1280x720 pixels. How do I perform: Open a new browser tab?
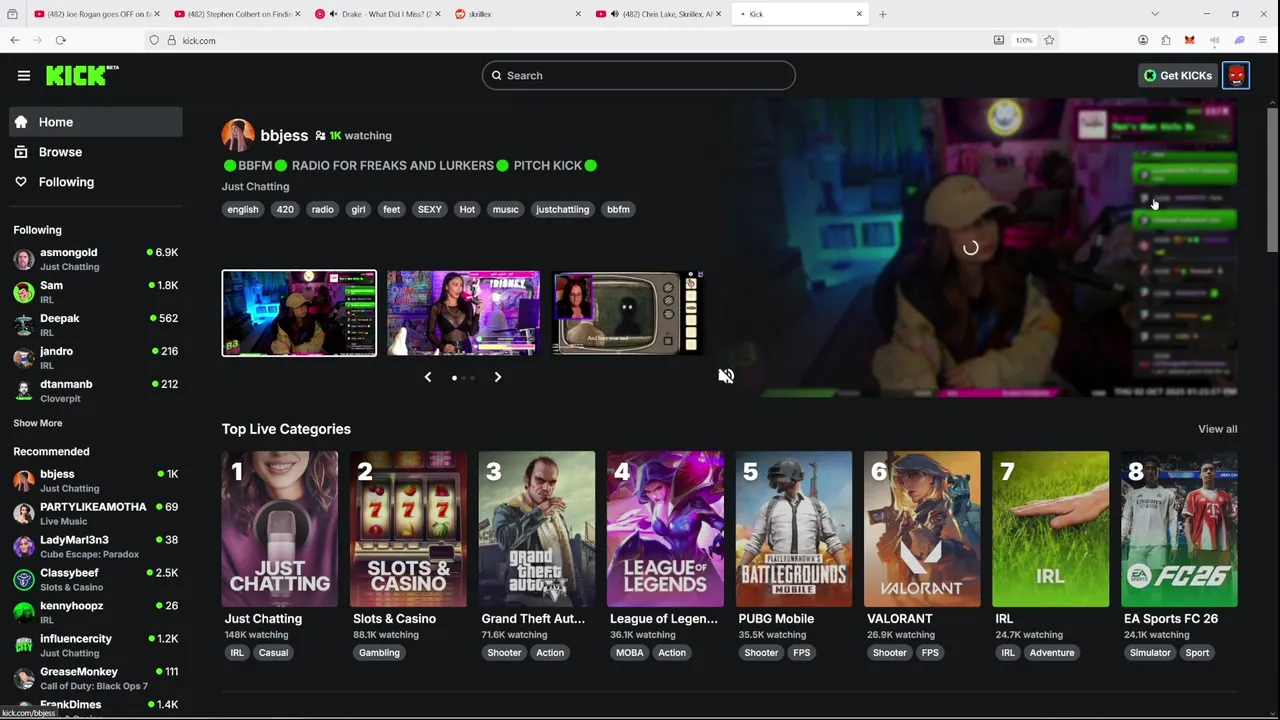click(x=882, y=14)
